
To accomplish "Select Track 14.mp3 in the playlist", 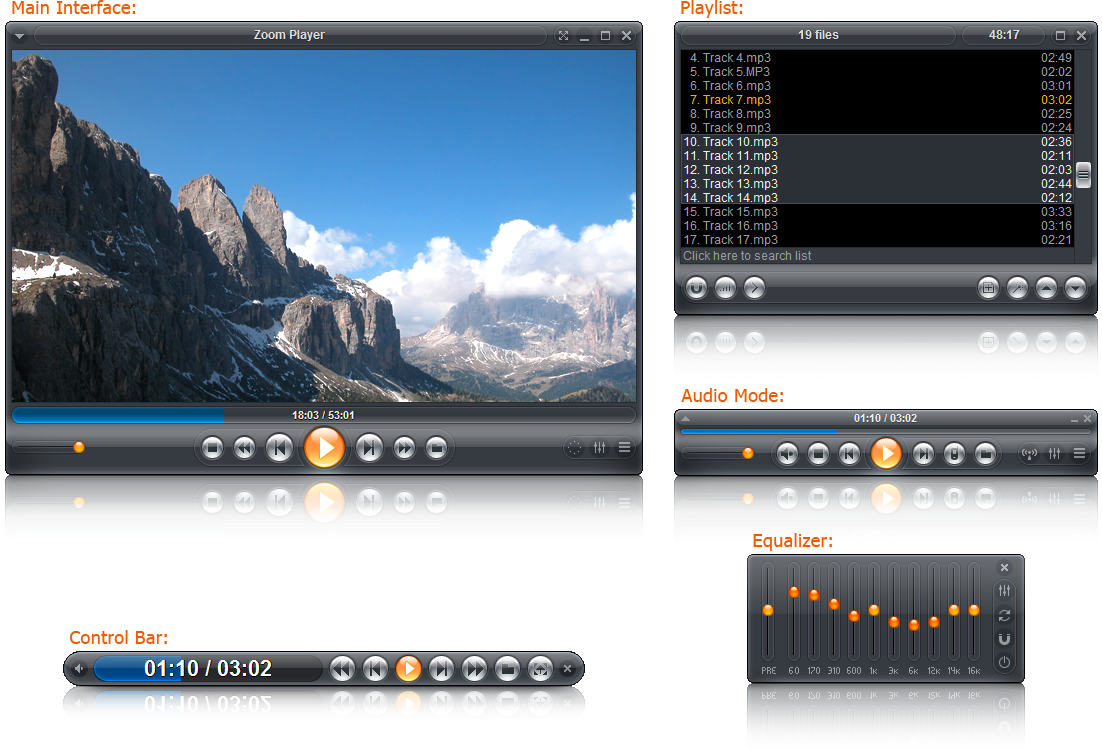I will tap(877, 198).
